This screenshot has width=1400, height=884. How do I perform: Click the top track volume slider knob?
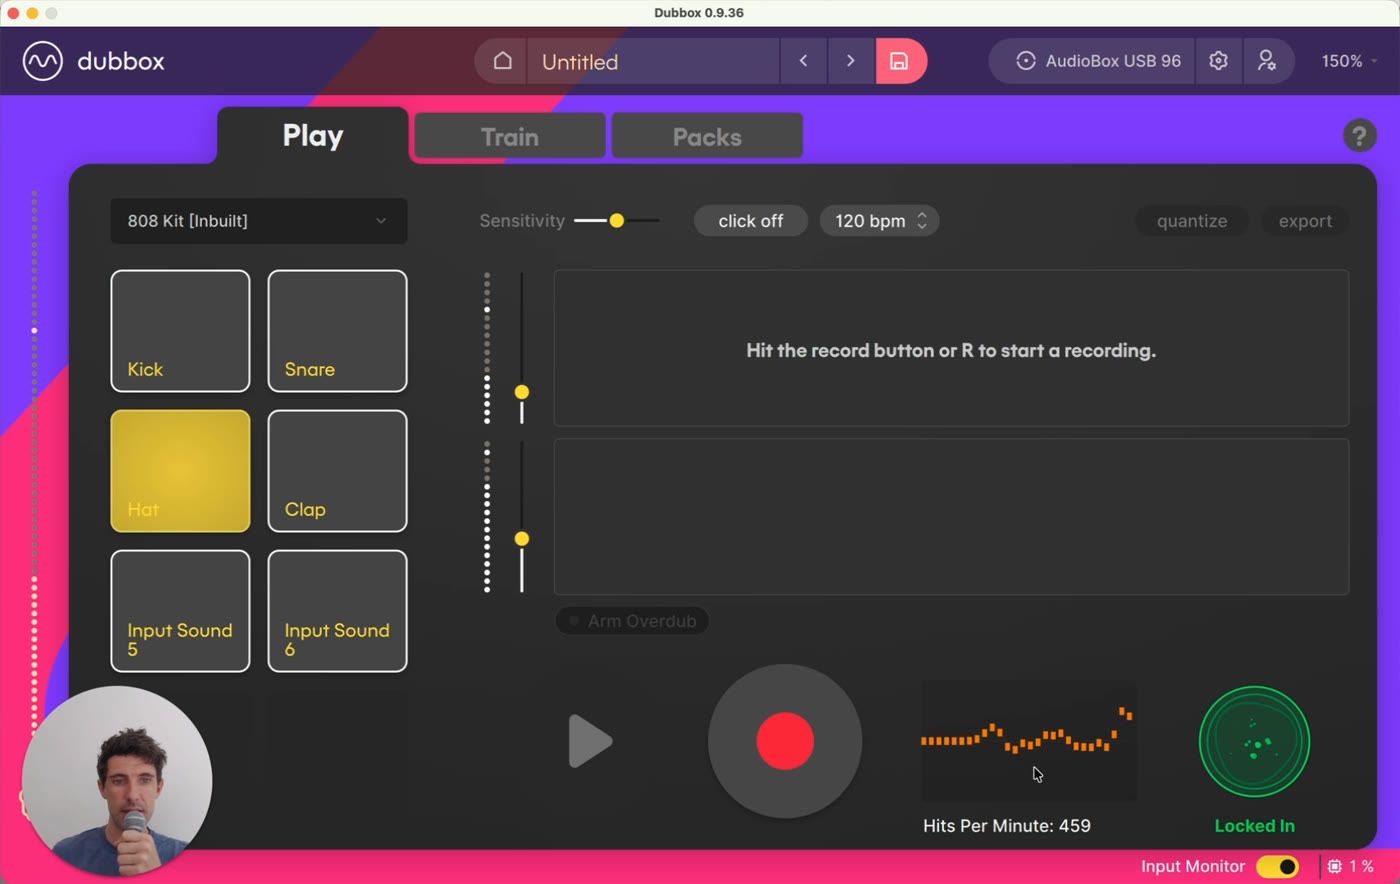pyautogui.click(x=522, y=392)
